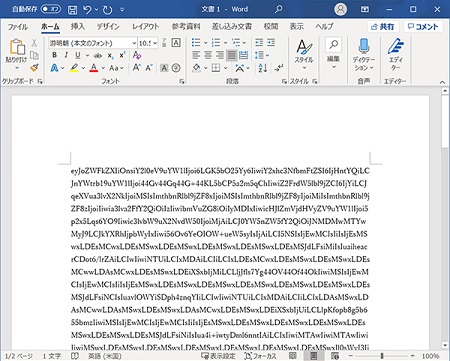Click the title bar search magnifier

(x=278, y=9)
